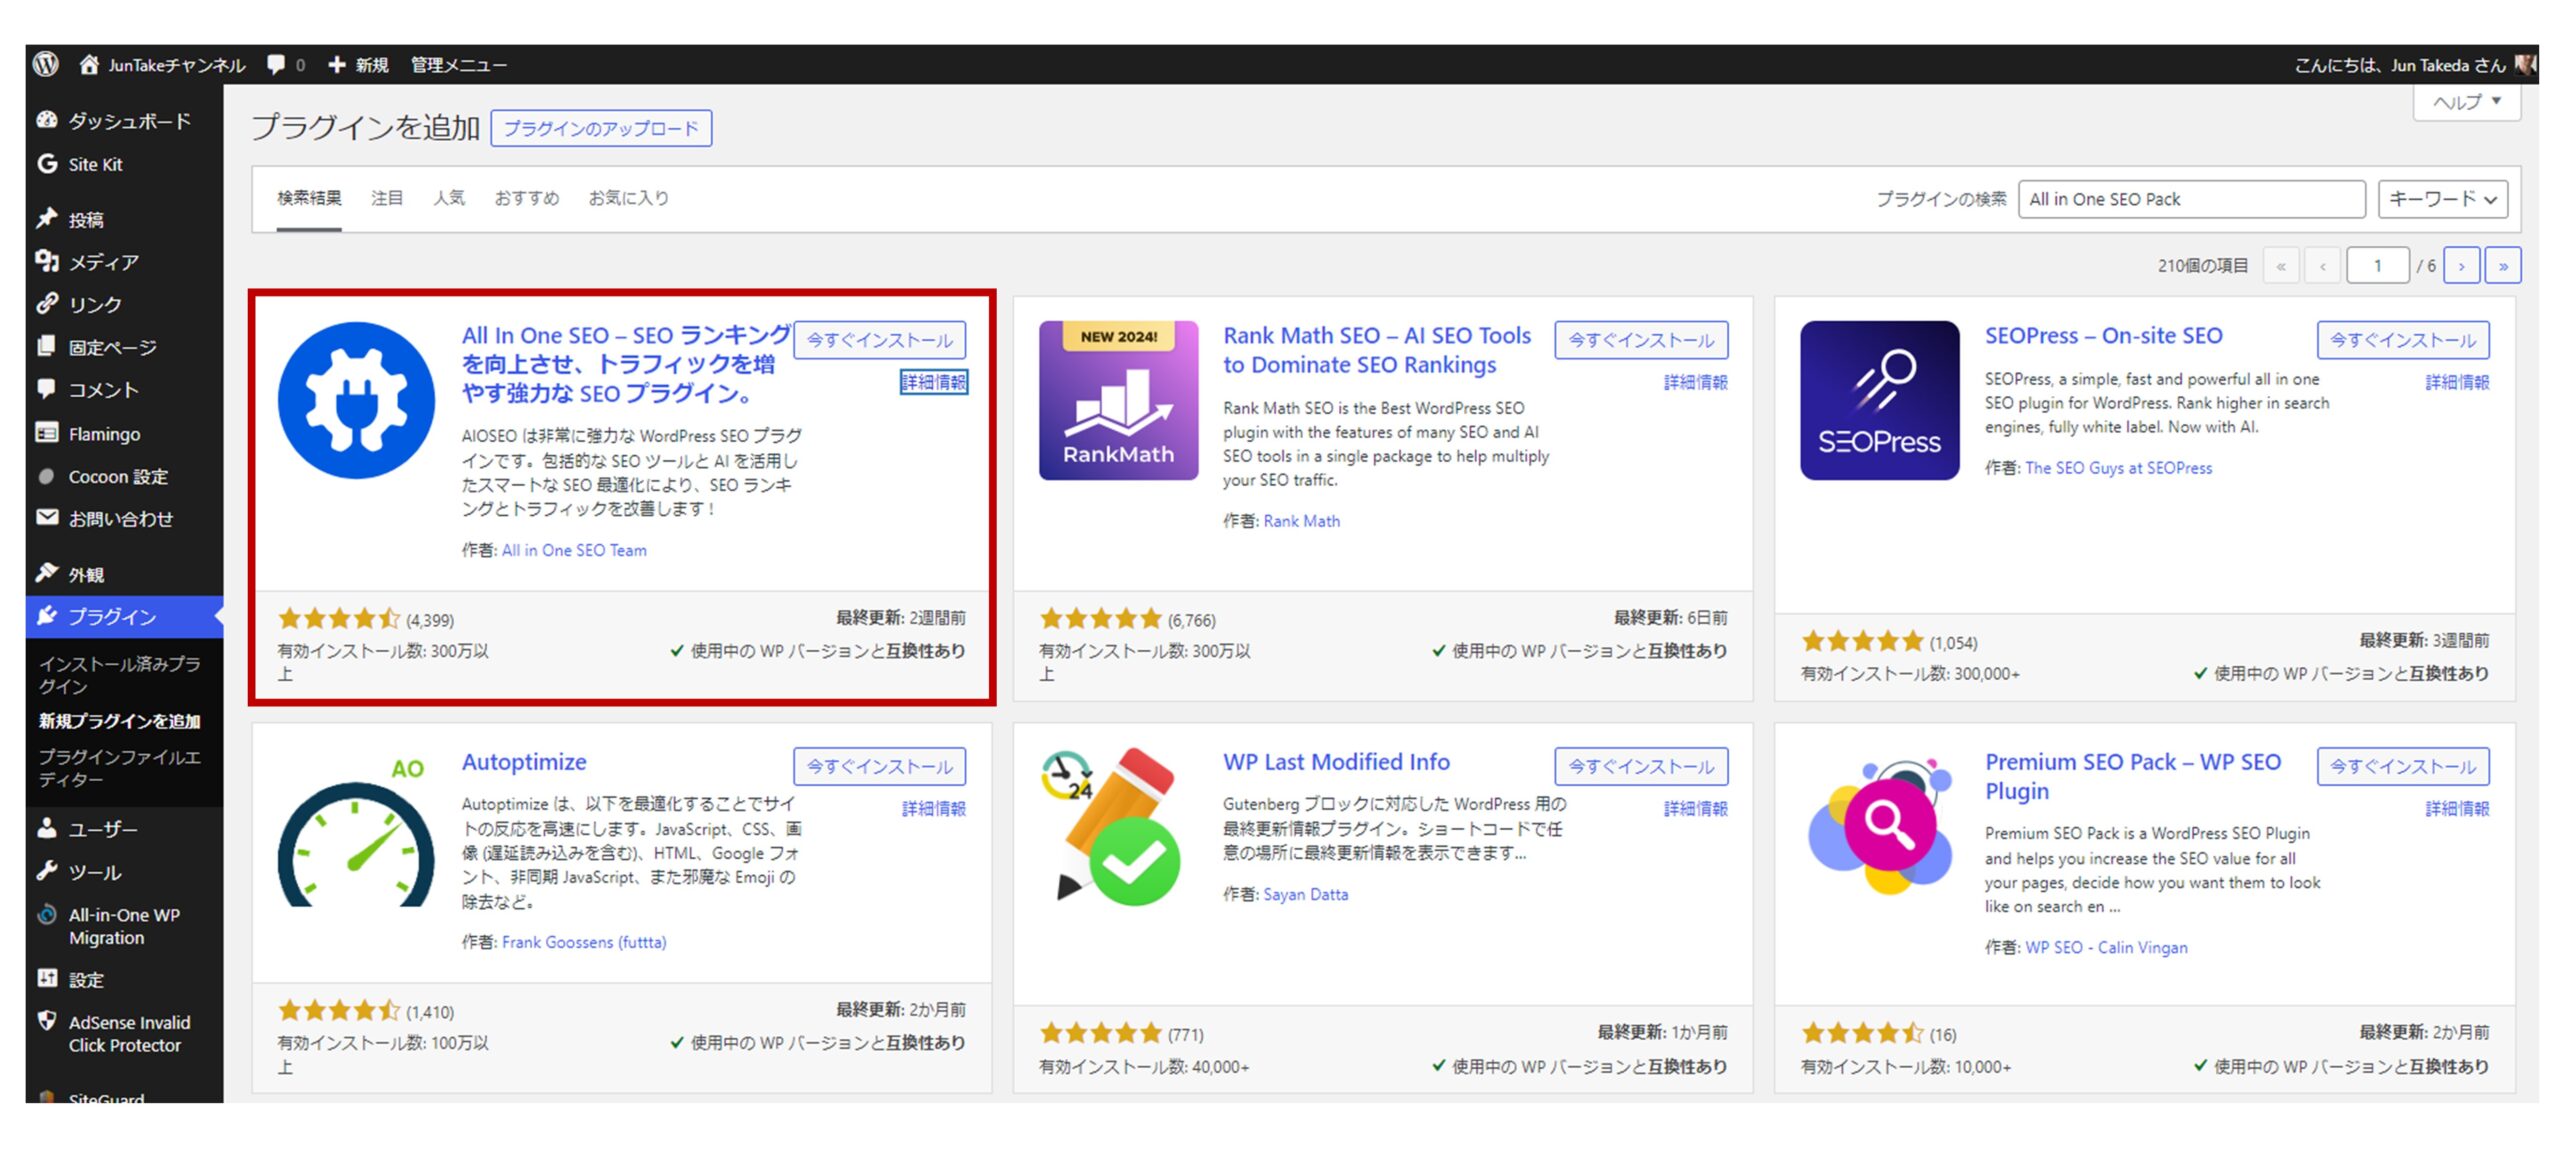The width and height of the screenshot is (2560, 1152).
Task: Open the ツール wrench menu
Action: click(124, 872)
